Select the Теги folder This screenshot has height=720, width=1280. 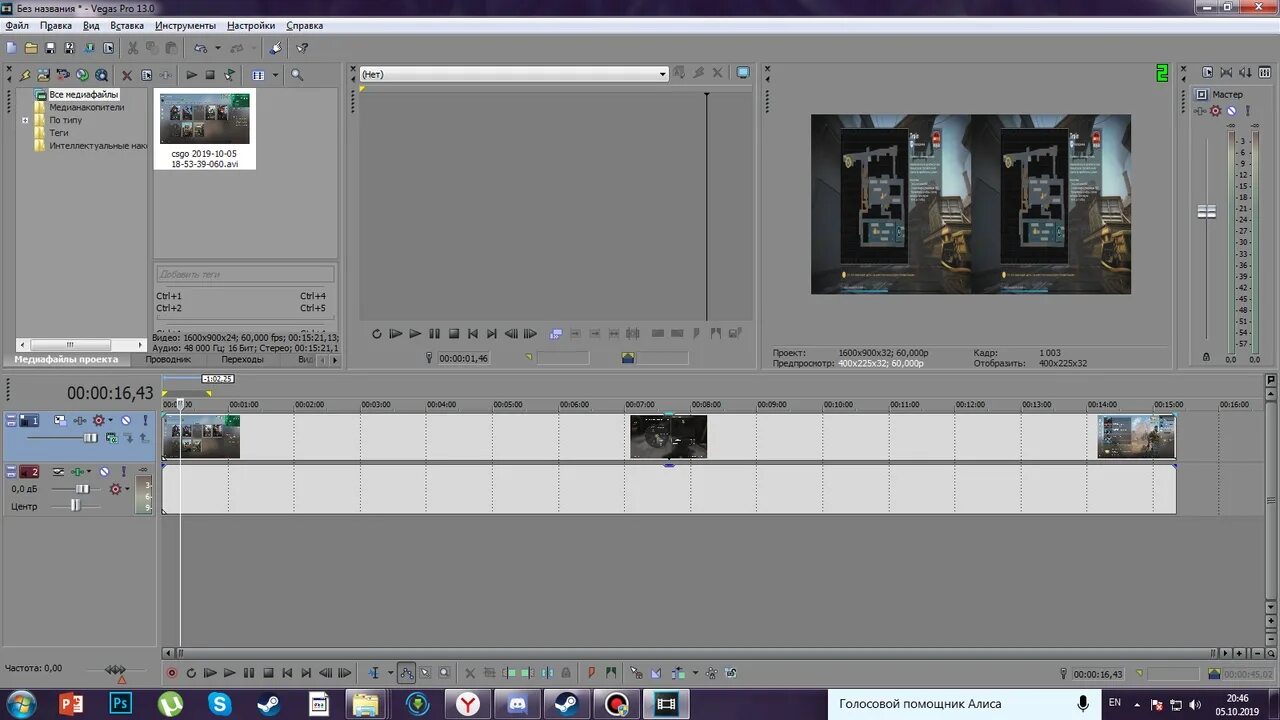pos(58,133)
